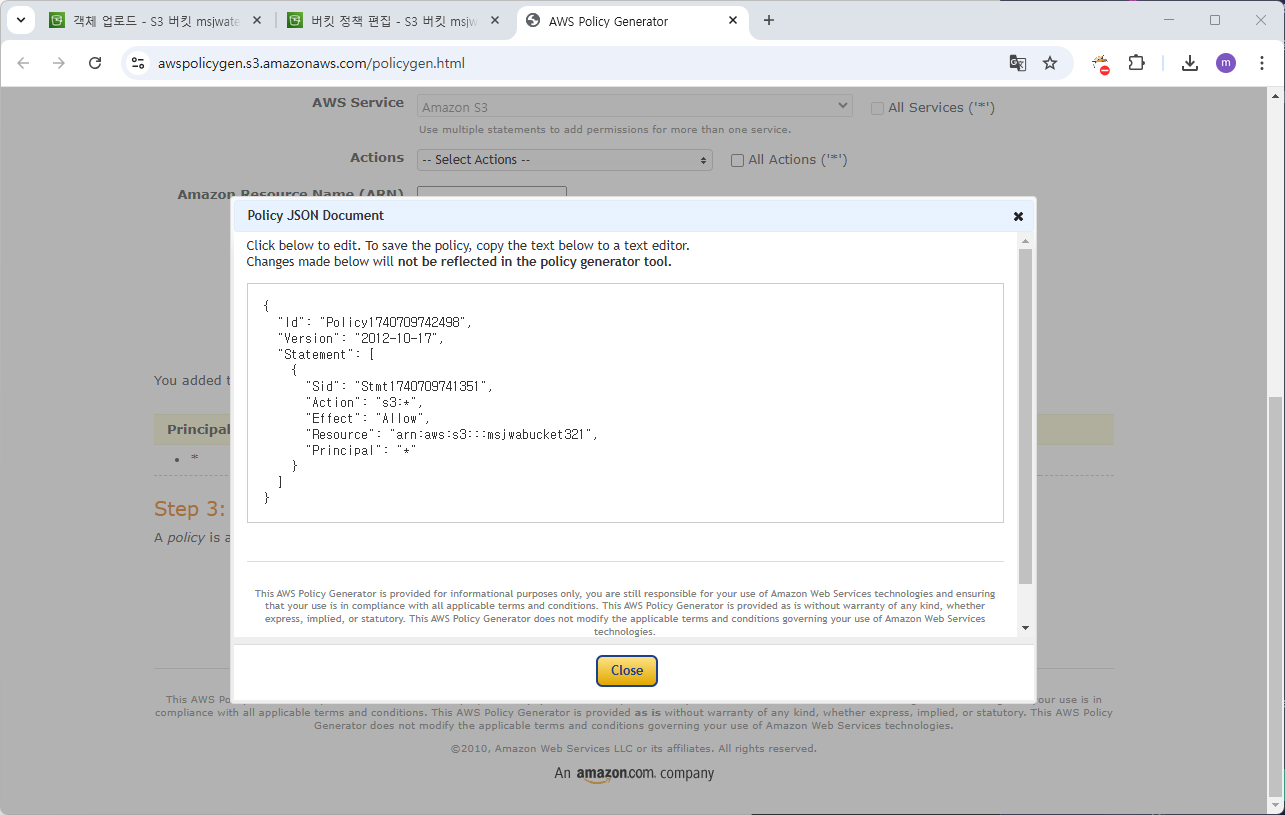Open a new tab with plus button
Screen dimensions: 1285x815
click(x=769, y=20)
